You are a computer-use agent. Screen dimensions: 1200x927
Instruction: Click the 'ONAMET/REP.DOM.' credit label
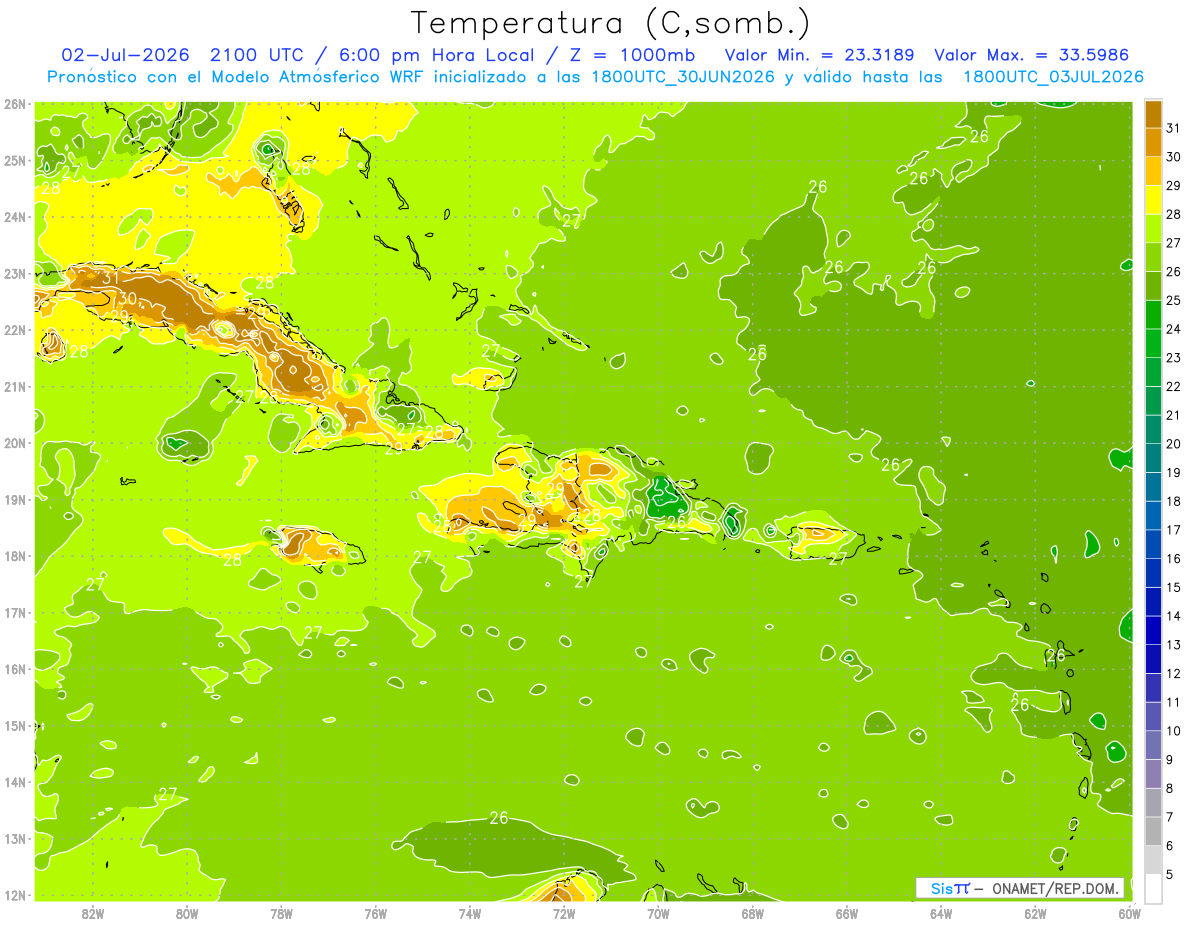(x=1054, y=888)
